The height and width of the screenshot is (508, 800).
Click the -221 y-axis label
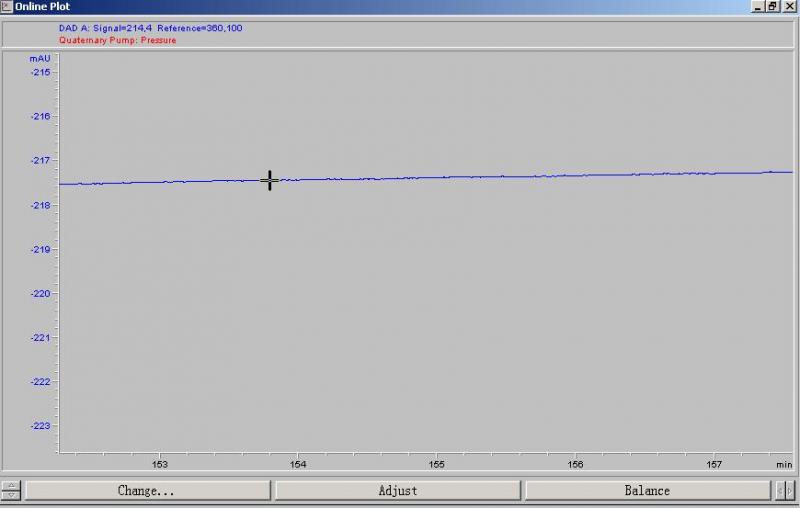(40, 338)
